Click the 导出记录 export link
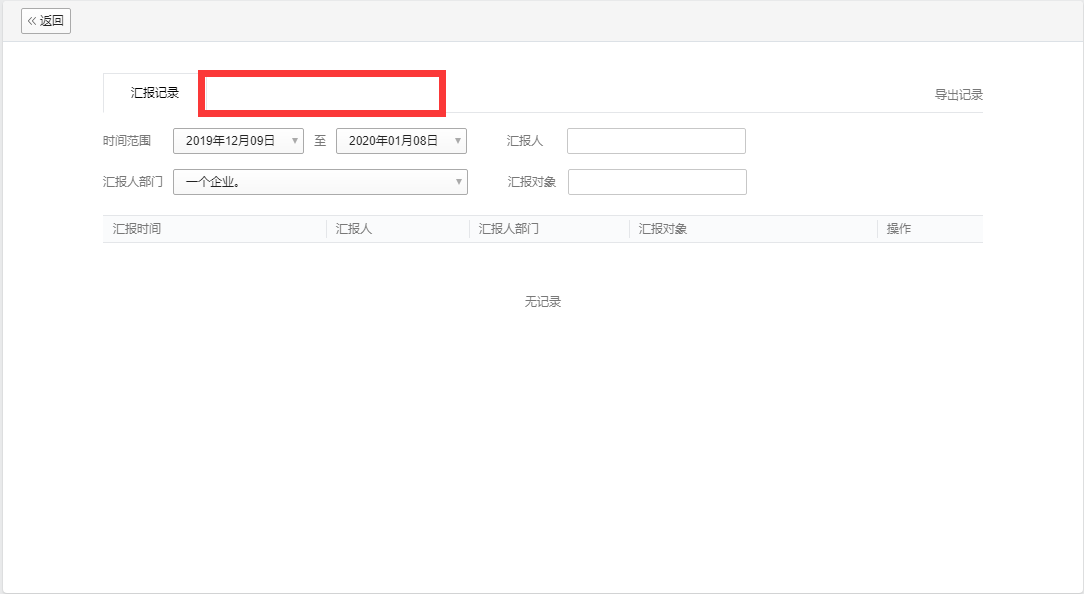Image resolution: width=1084 pixels, height=594 pixels. click(958, 95)
